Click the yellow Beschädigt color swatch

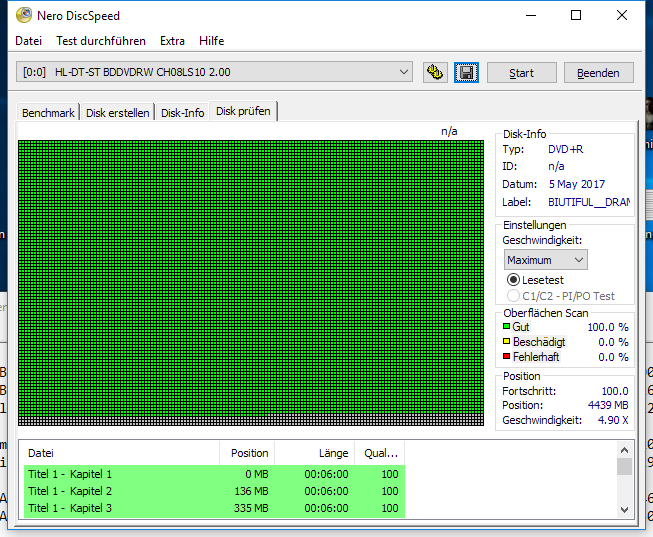(x=506, y=341)
